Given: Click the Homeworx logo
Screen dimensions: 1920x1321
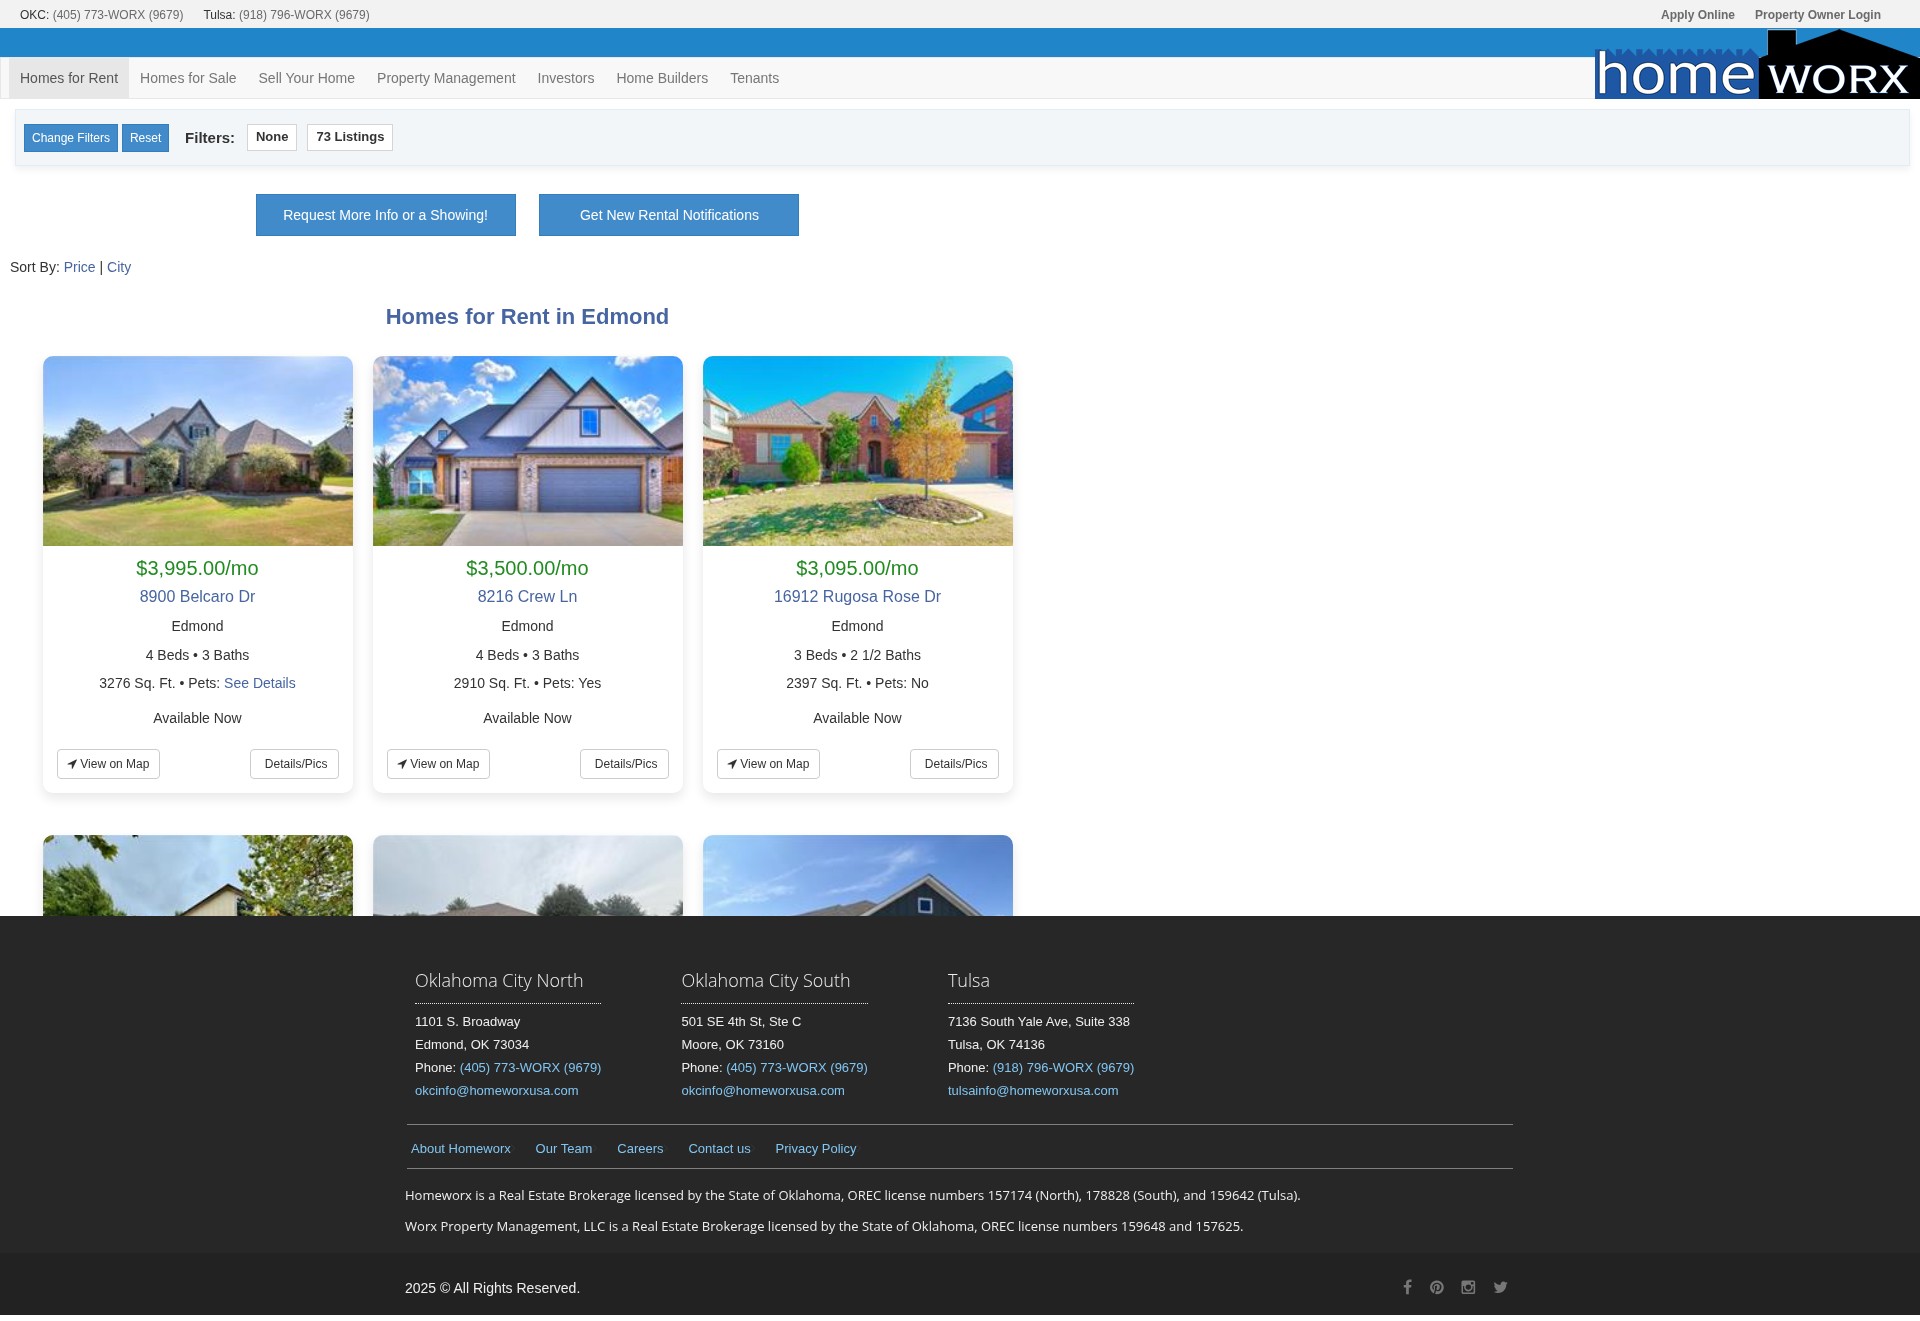Looking at the screenshot, I should [x=1756, y=64].
